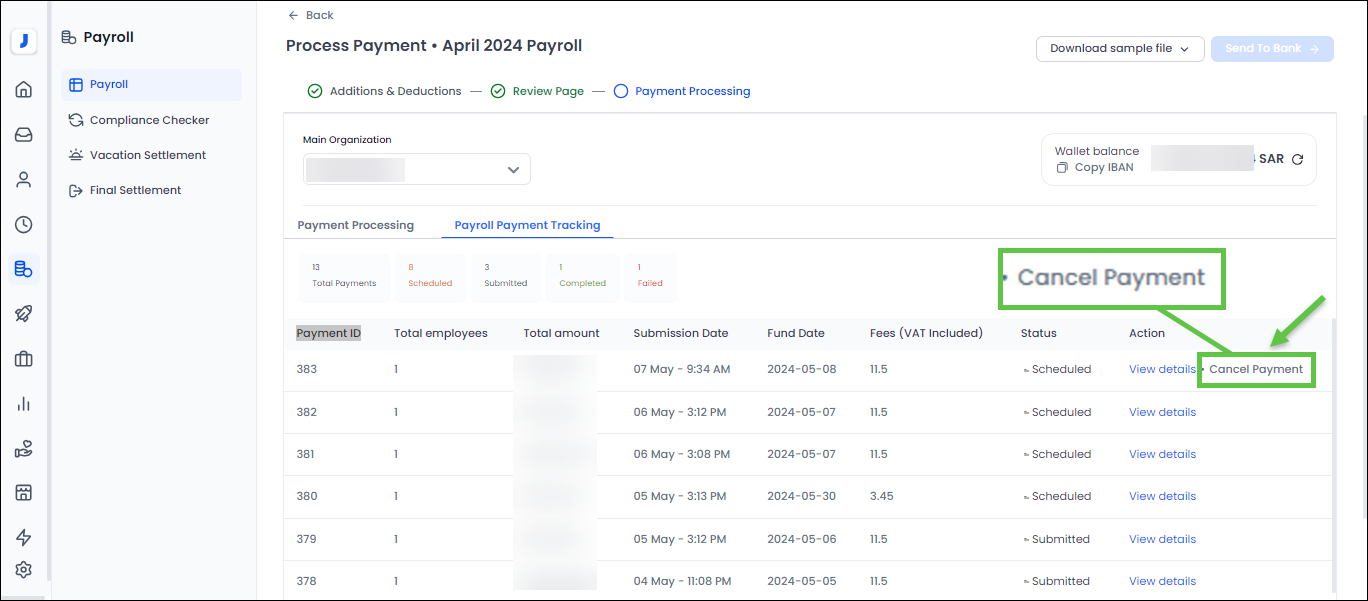Filter by the Failed payments card
This screenshot has height=601, width=1368.
click(x=651, y=275)
